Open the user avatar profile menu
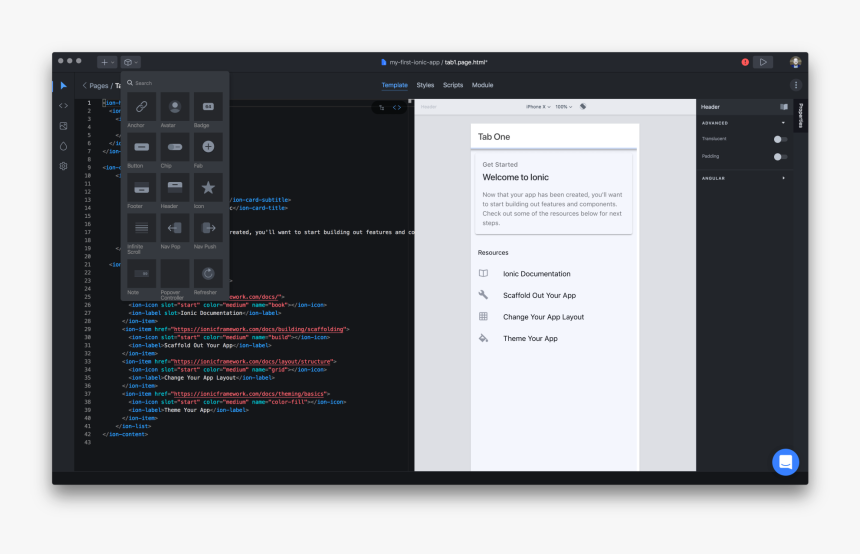 point(795,62)
